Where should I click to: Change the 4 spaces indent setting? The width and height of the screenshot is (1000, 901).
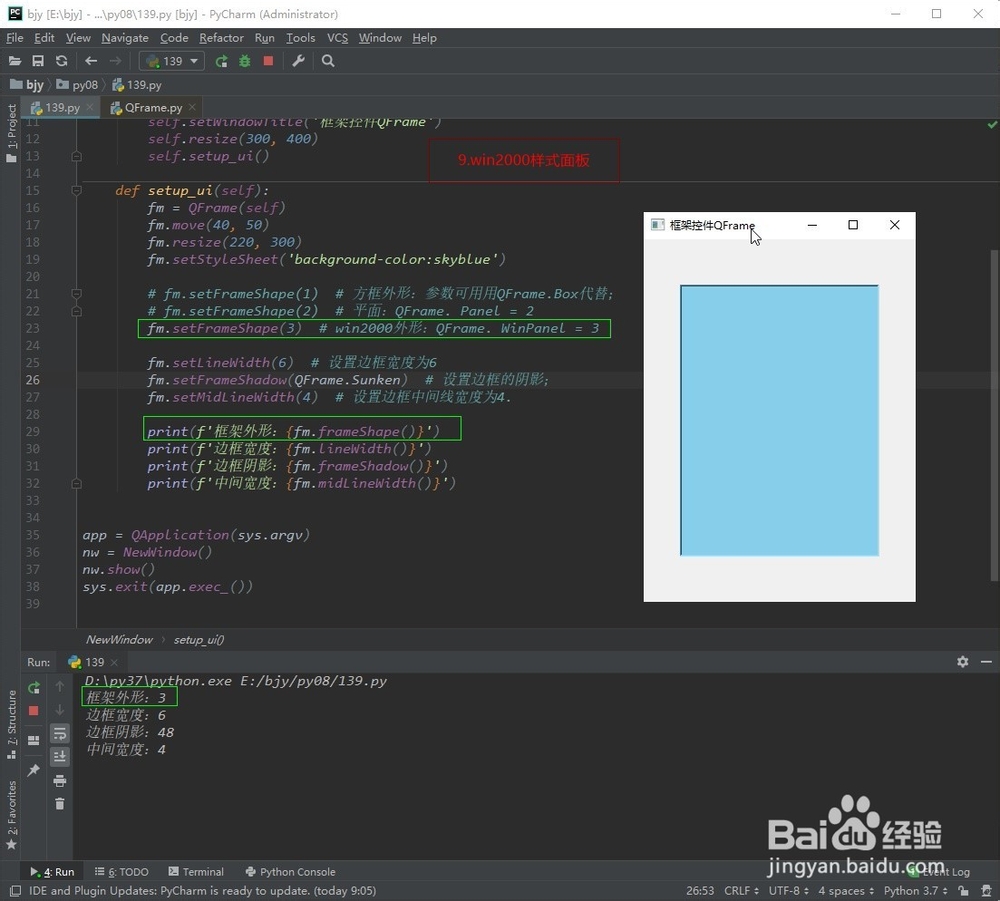(x=846, y=890)
